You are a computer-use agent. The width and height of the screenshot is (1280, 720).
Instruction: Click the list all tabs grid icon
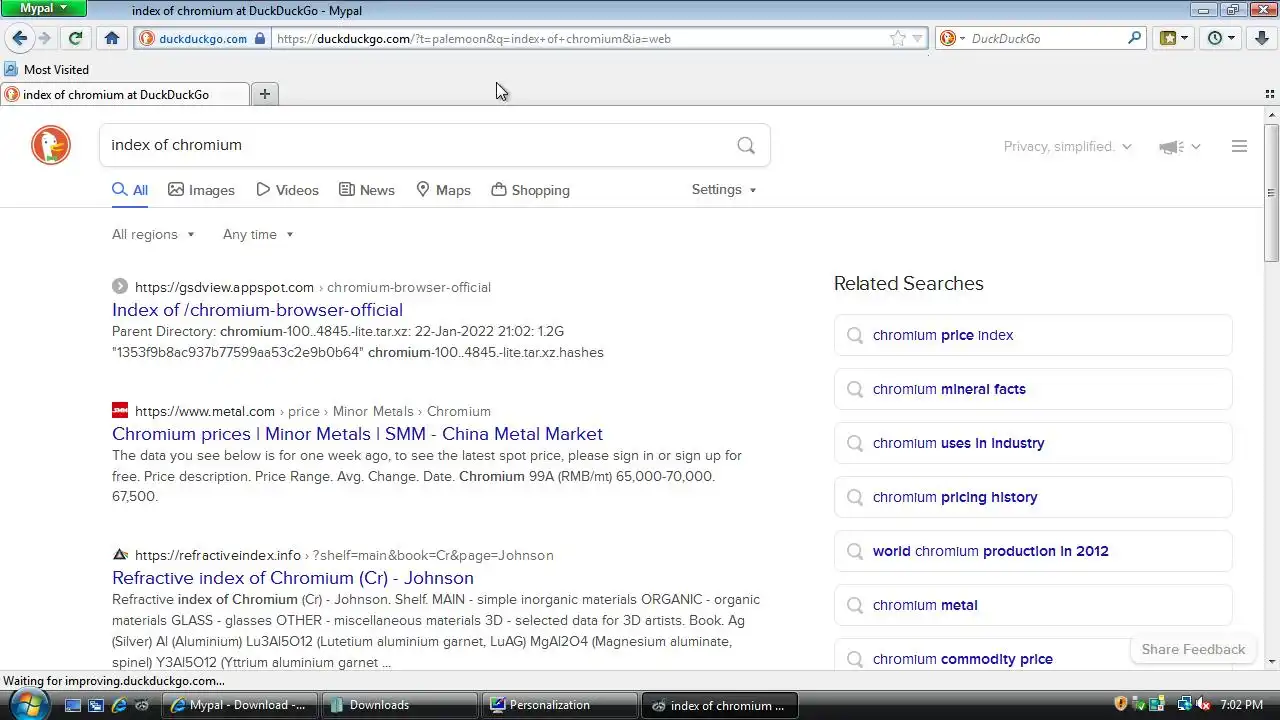pyautogui.click(x=1270, y=94)
